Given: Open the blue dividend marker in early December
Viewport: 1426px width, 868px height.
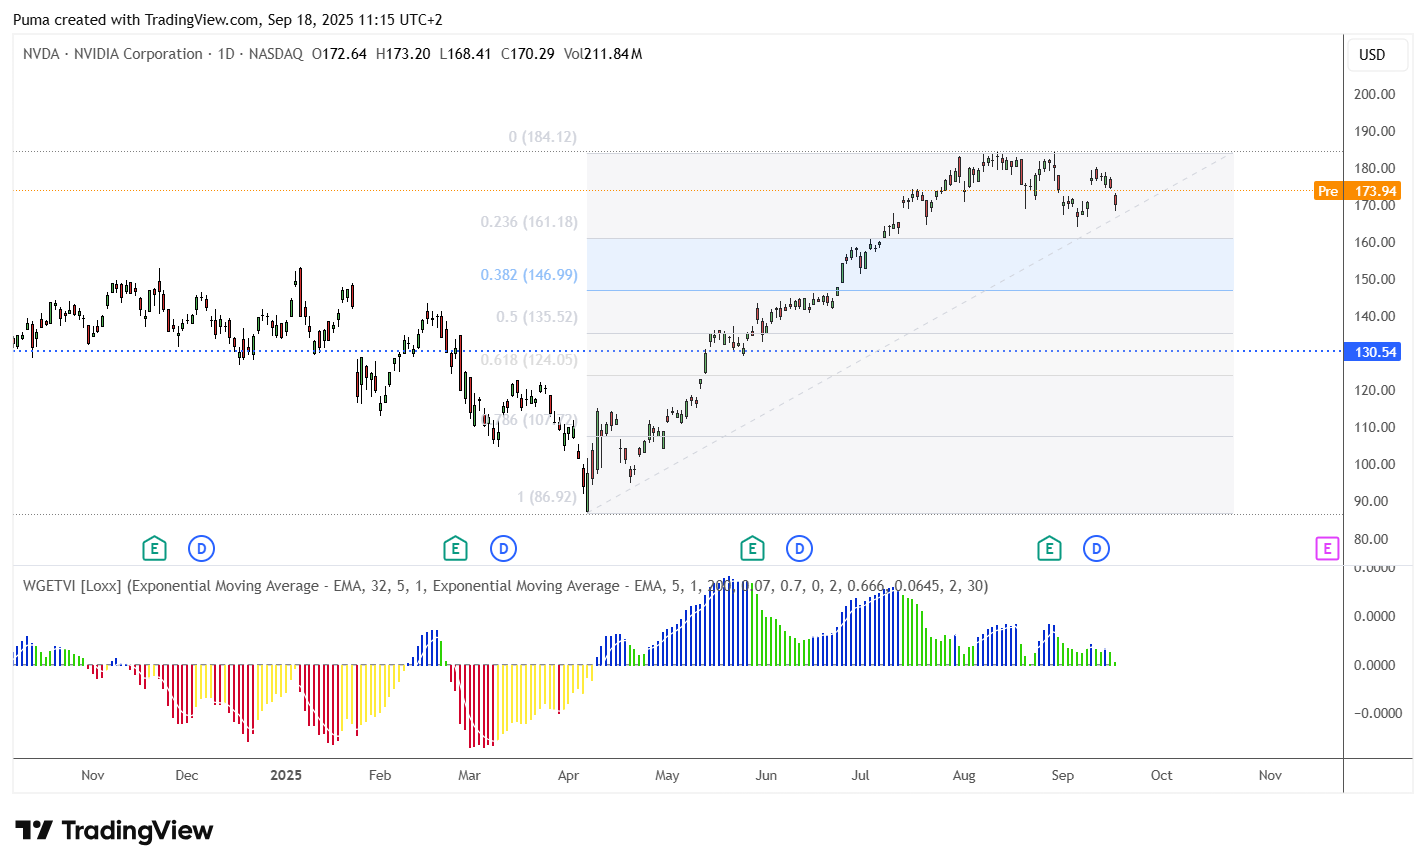Looking at the screenshot, I should (x=202, y=548).
